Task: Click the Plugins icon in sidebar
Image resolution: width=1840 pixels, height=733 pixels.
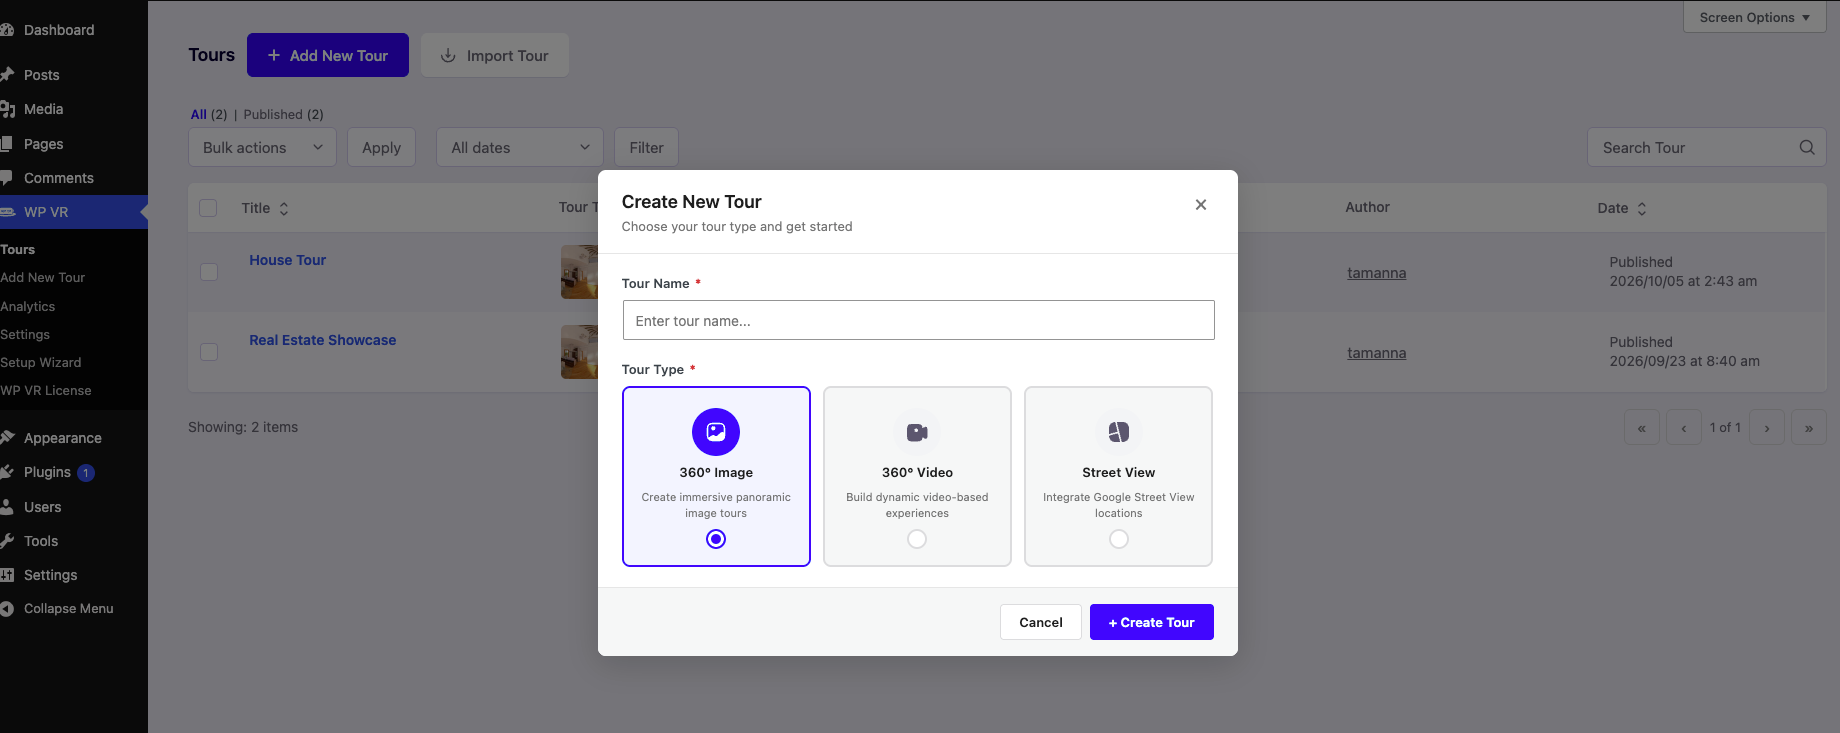Action: pos(6,472)
